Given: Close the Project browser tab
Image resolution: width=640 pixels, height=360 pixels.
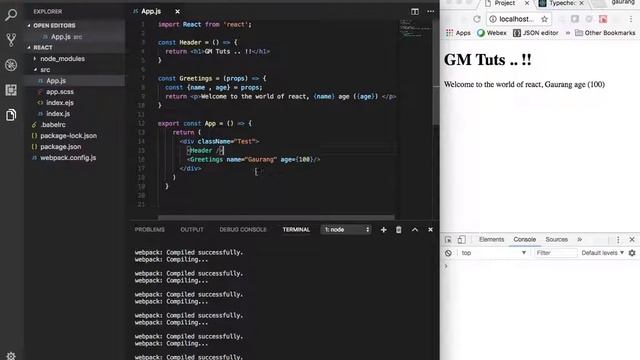Looking at the screenshot, I should coord(527,3).
